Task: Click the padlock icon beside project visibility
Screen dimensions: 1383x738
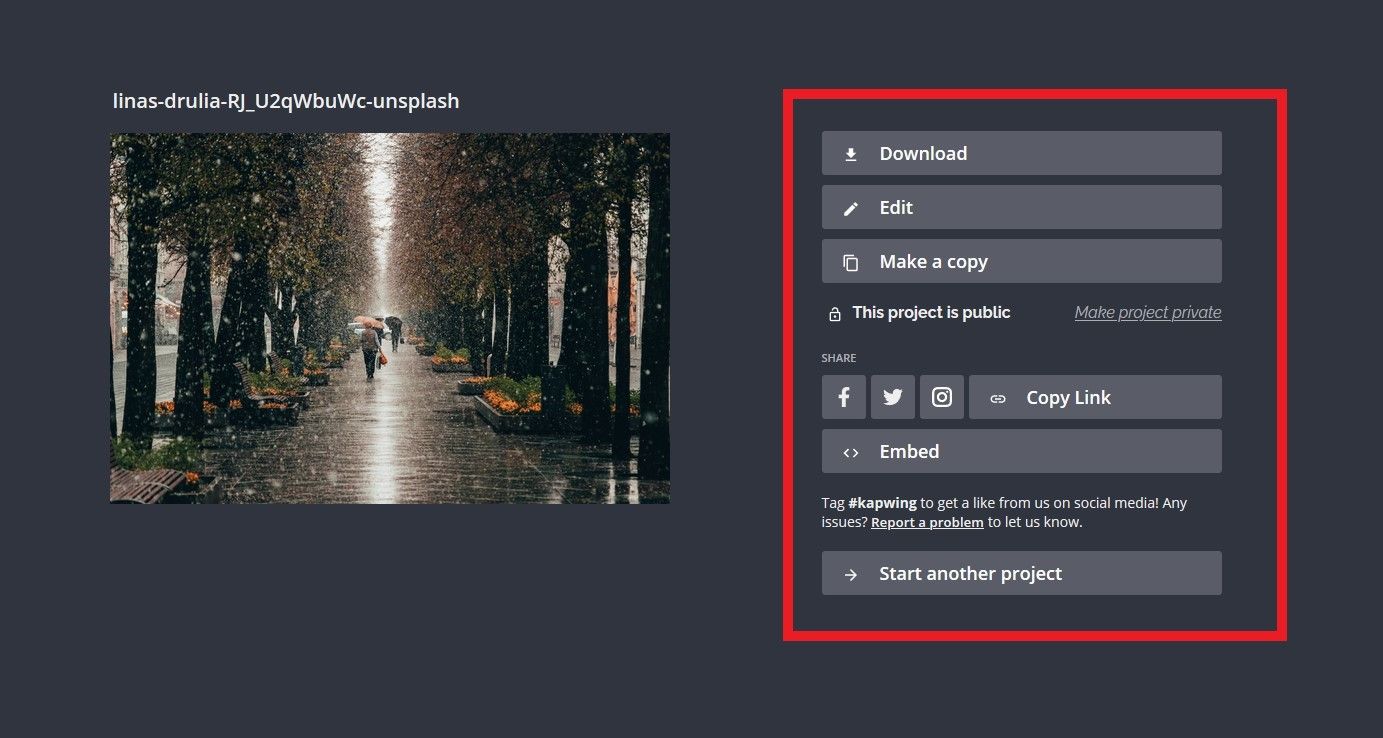Action: (835, 314)
